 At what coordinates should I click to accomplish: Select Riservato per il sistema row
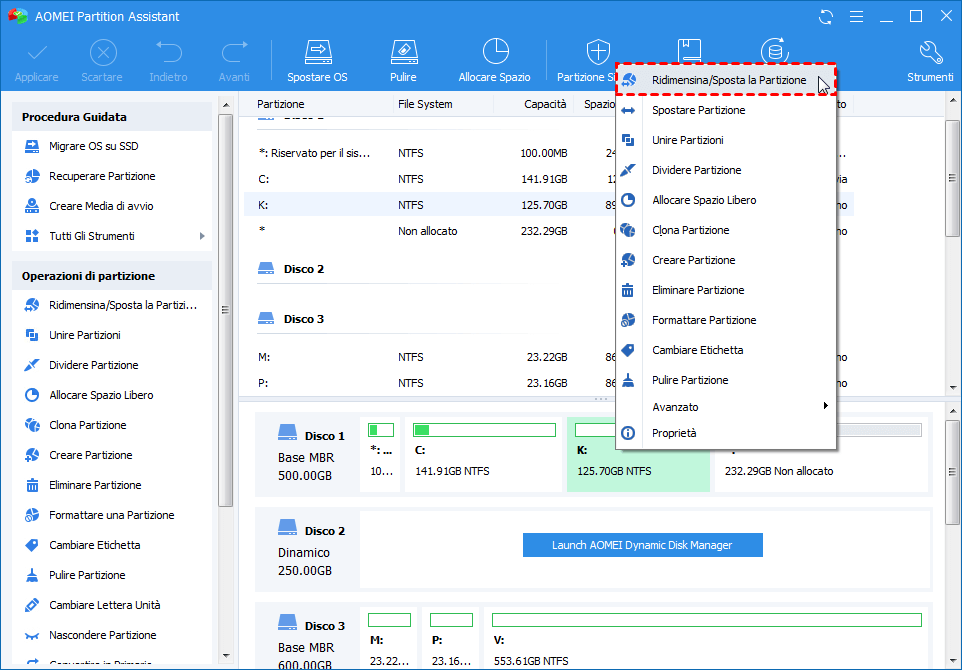tap(429, 153)
